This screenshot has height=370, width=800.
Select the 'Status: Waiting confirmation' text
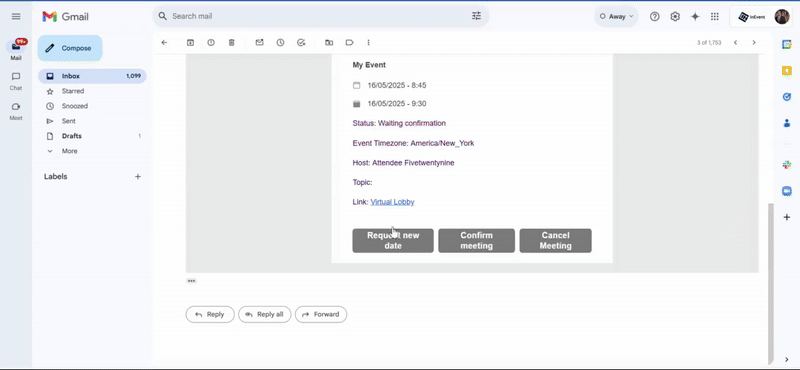click(x=399, y=124)
